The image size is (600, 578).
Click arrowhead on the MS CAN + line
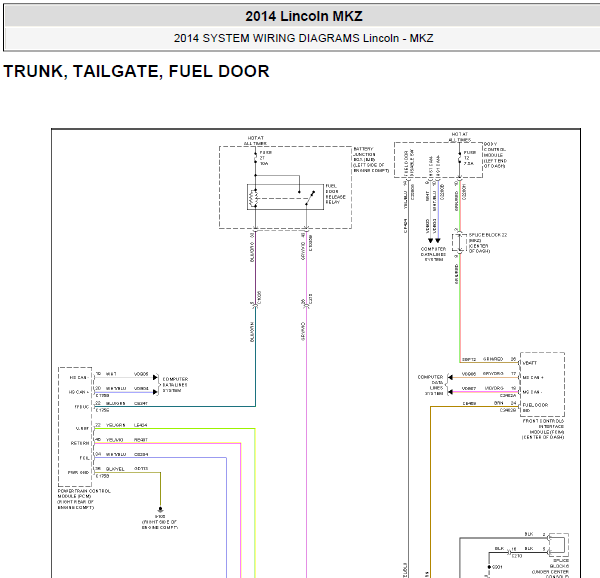(450, 378)
